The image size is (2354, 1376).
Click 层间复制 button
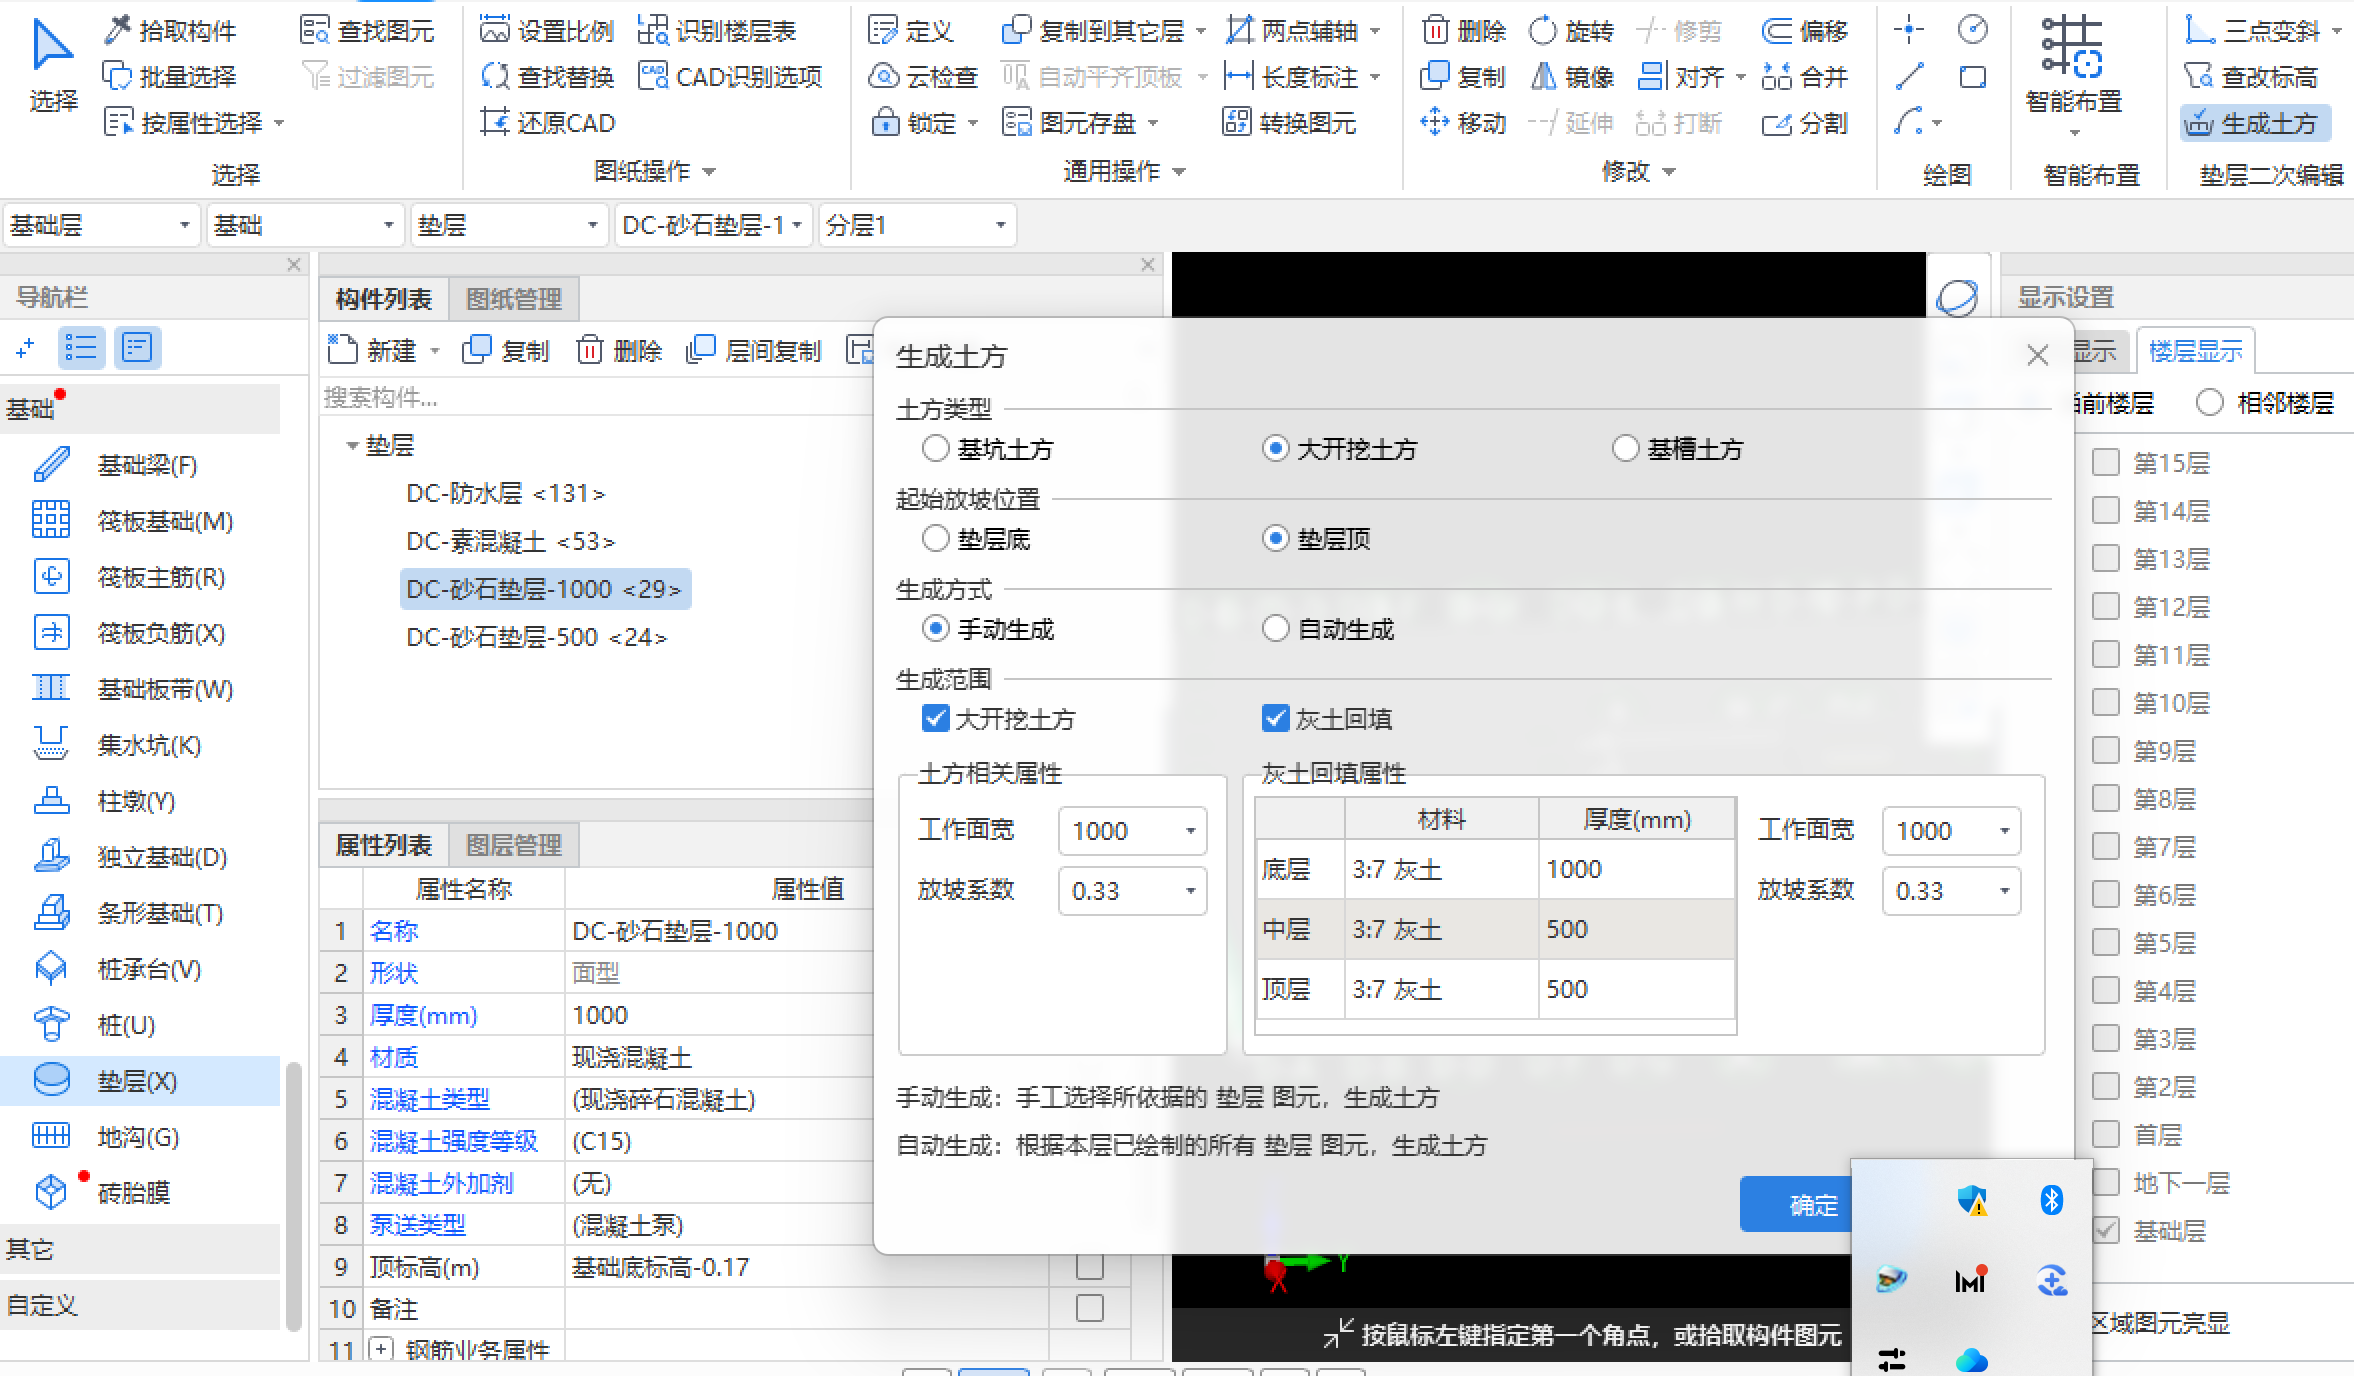pyautogui.click(x=754, y=351)
